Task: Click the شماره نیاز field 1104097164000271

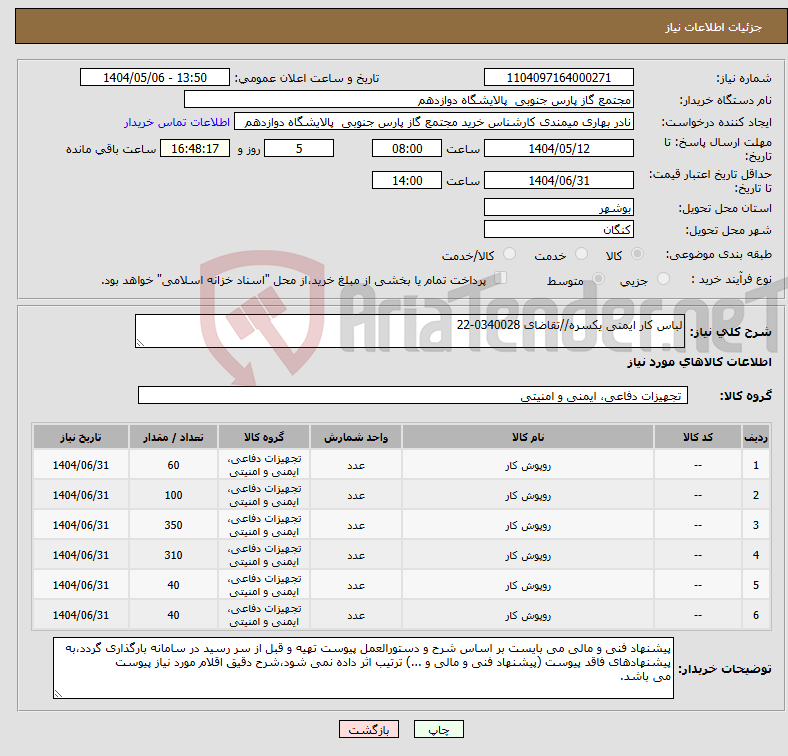Action: pyautogui.click(x=558, y=78)
